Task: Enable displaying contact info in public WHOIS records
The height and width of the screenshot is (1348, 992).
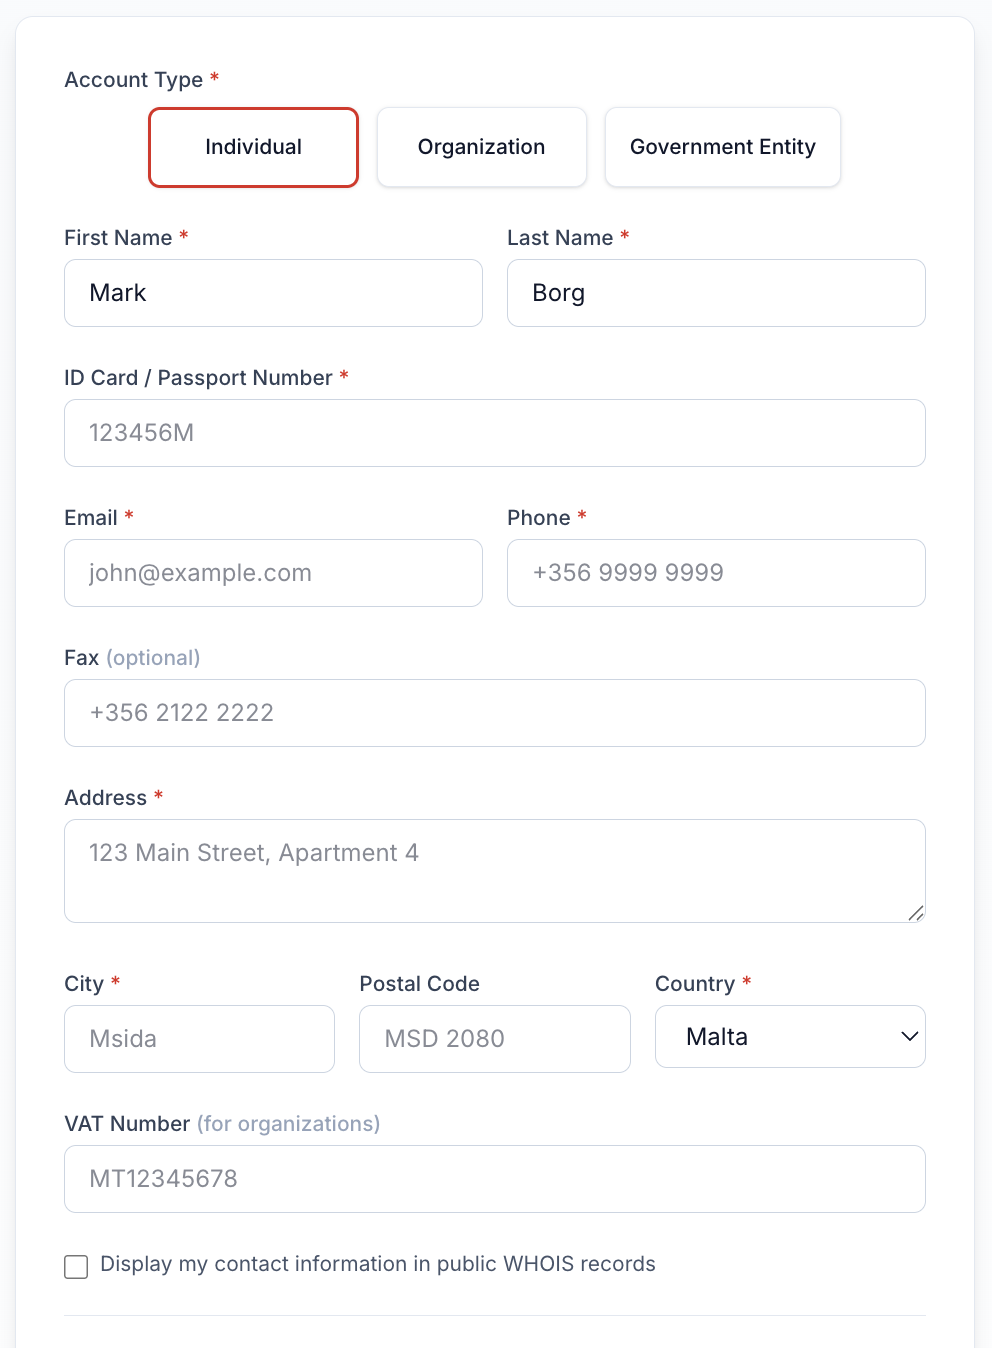Action: coord(76,1266)
